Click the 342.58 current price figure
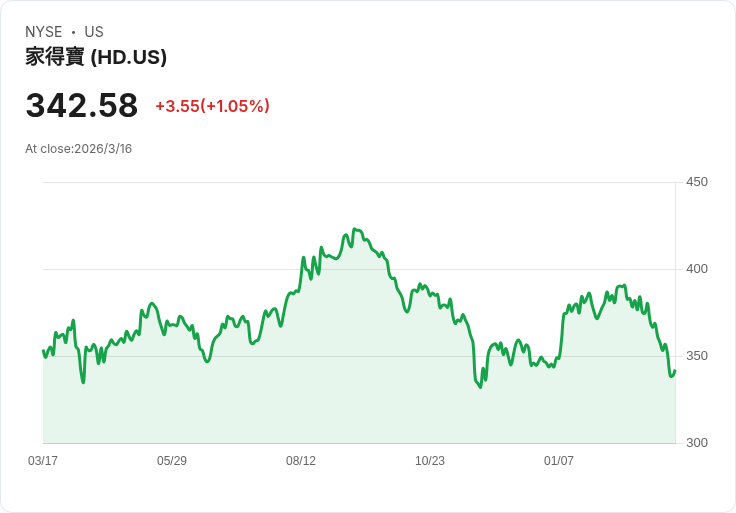The width and height of the screenshot is (736, 513). (x=82, y=105)
